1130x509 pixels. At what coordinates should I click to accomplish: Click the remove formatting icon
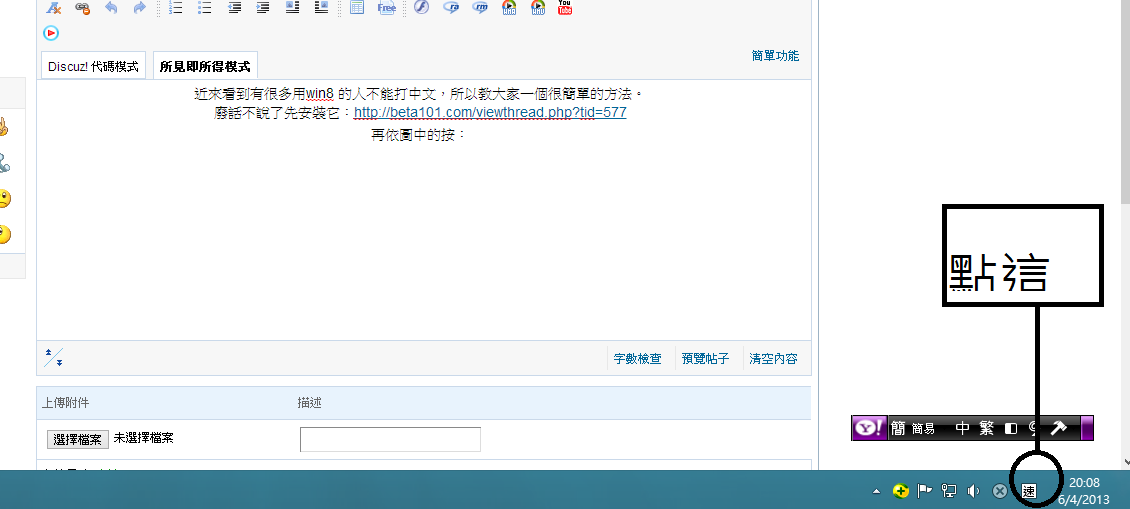(54, 8)
